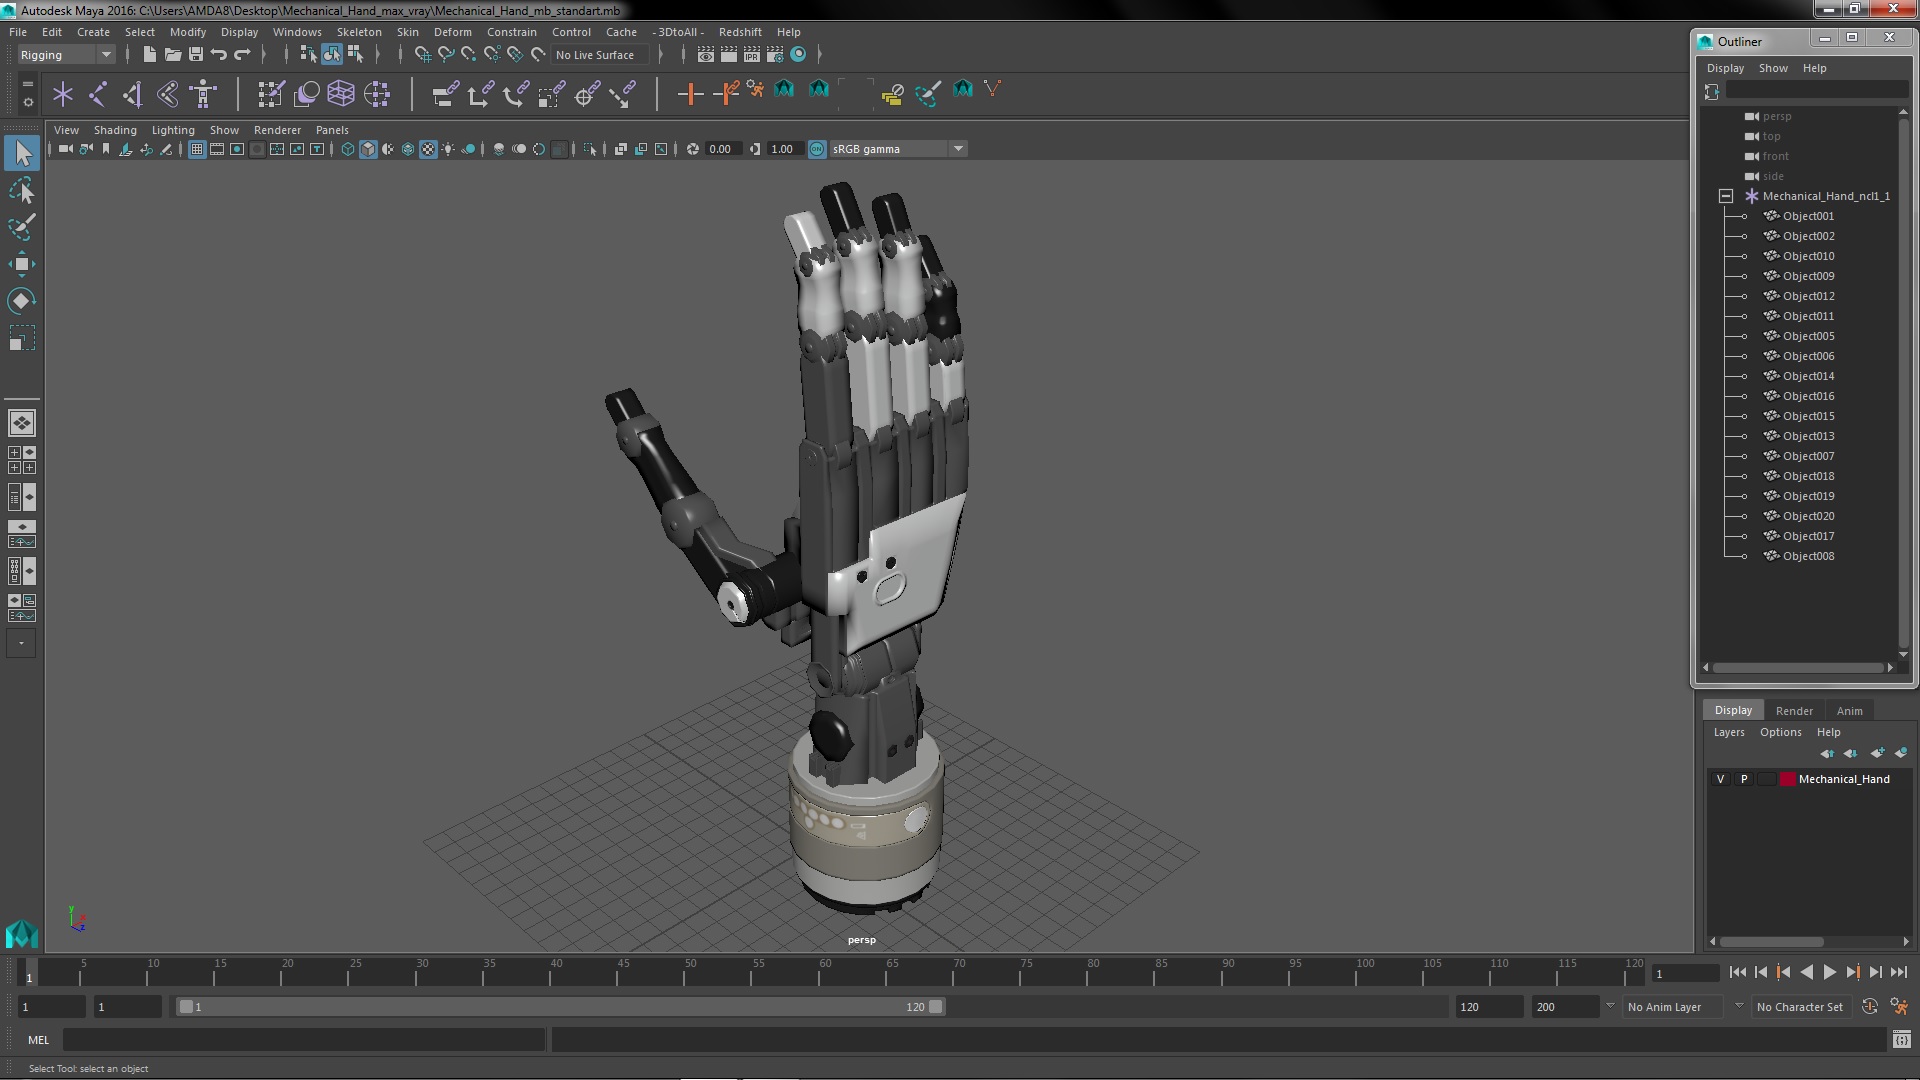Activate the Lasso select tool
The image size is (1920, 1080).
22,190
